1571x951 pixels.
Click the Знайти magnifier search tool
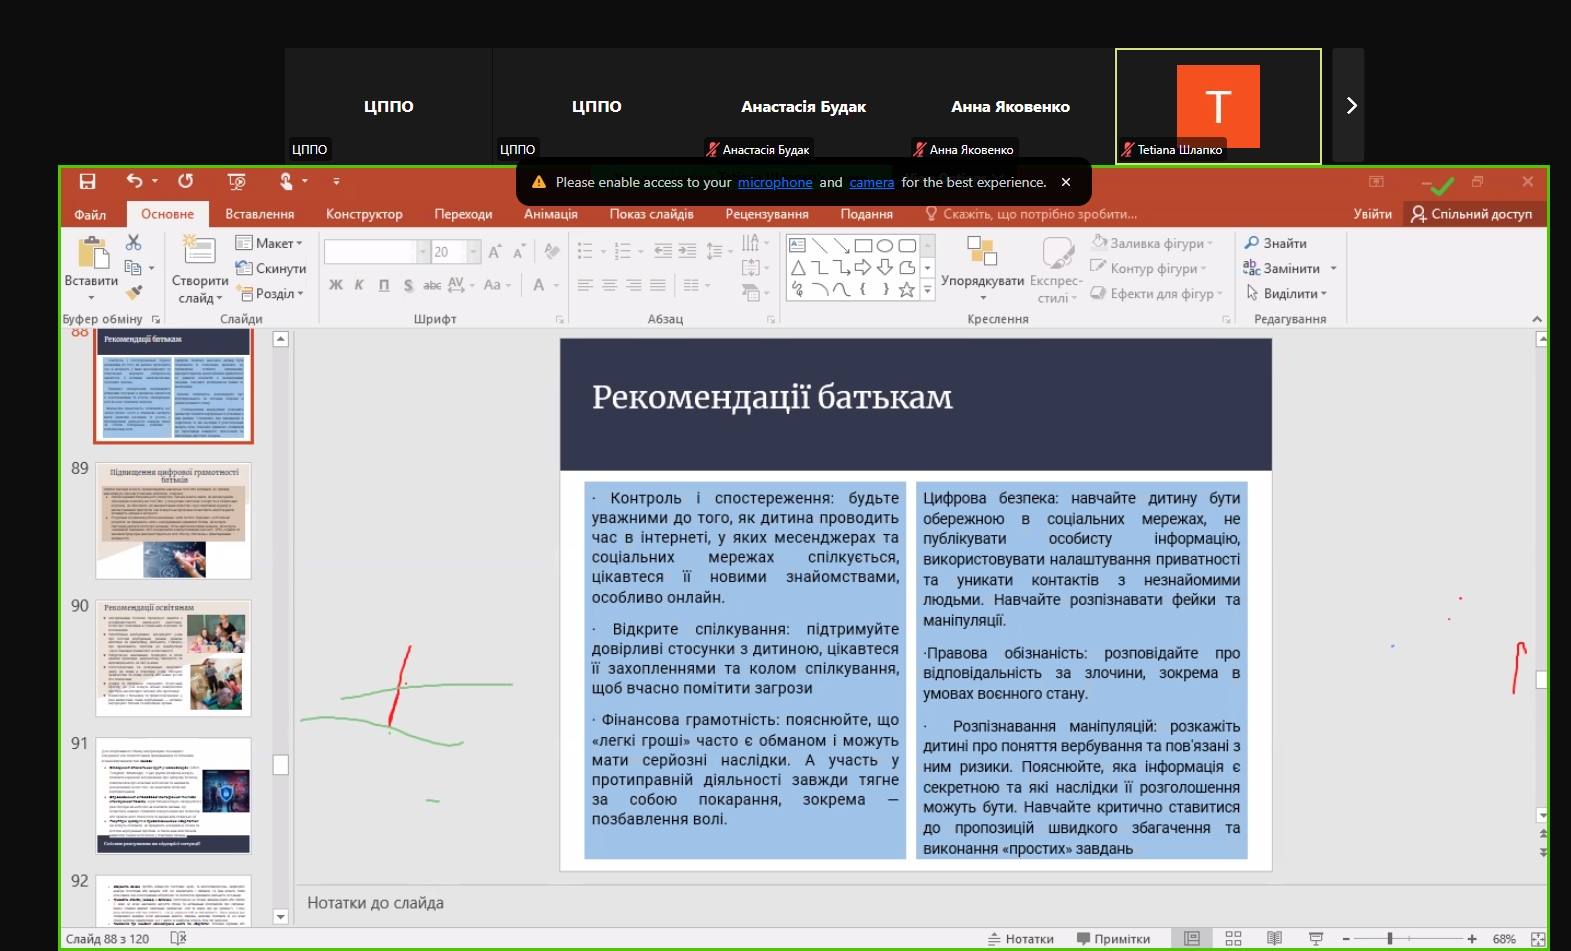1275,243
